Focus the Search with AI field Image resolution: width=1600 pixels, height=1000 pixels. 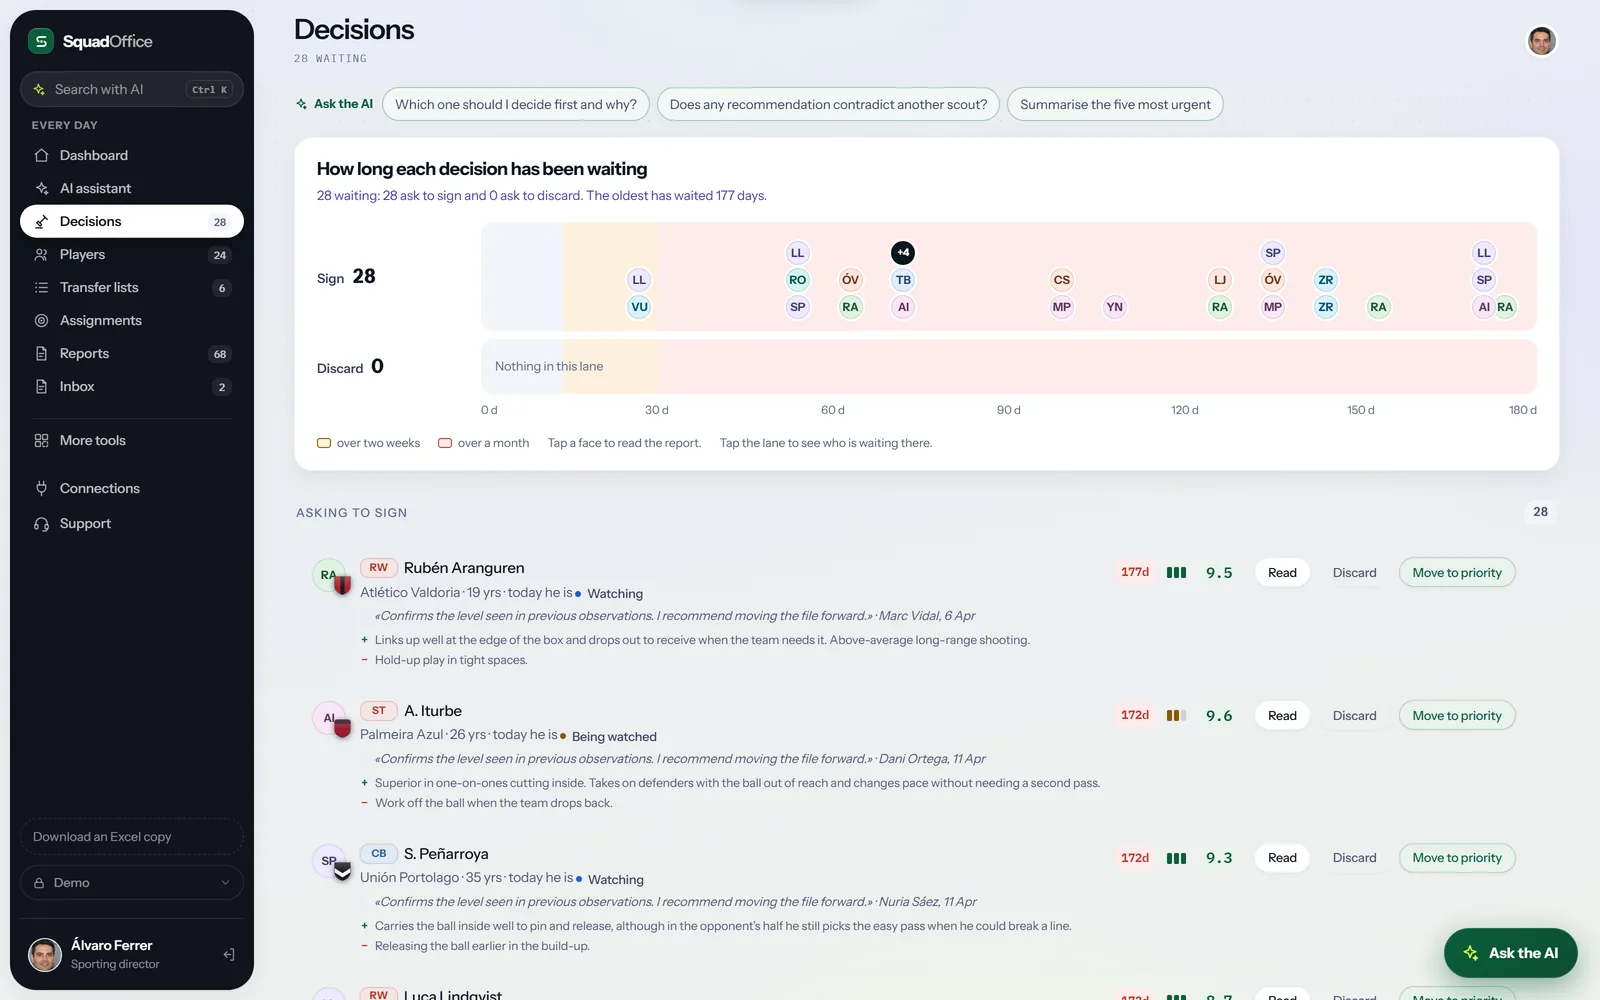click(x=132, y=89)
